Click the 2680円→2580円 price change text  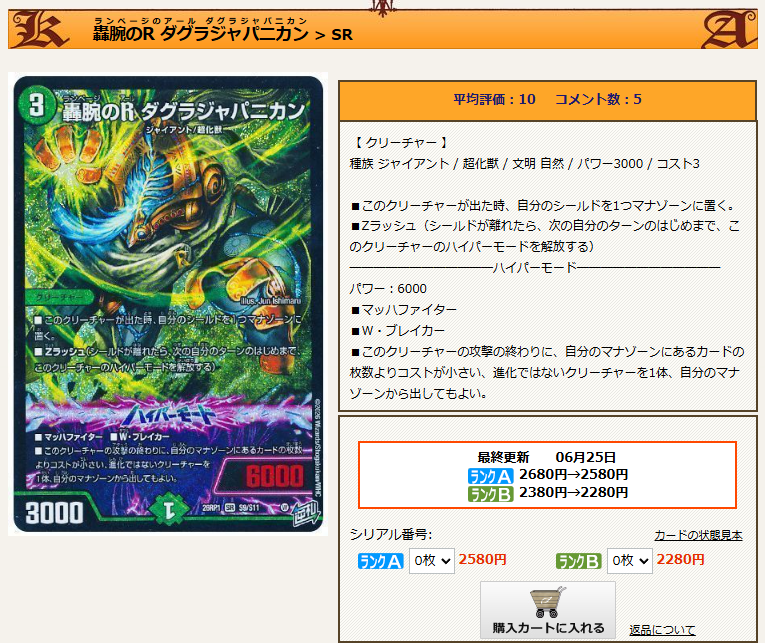[x=573, y=474]
